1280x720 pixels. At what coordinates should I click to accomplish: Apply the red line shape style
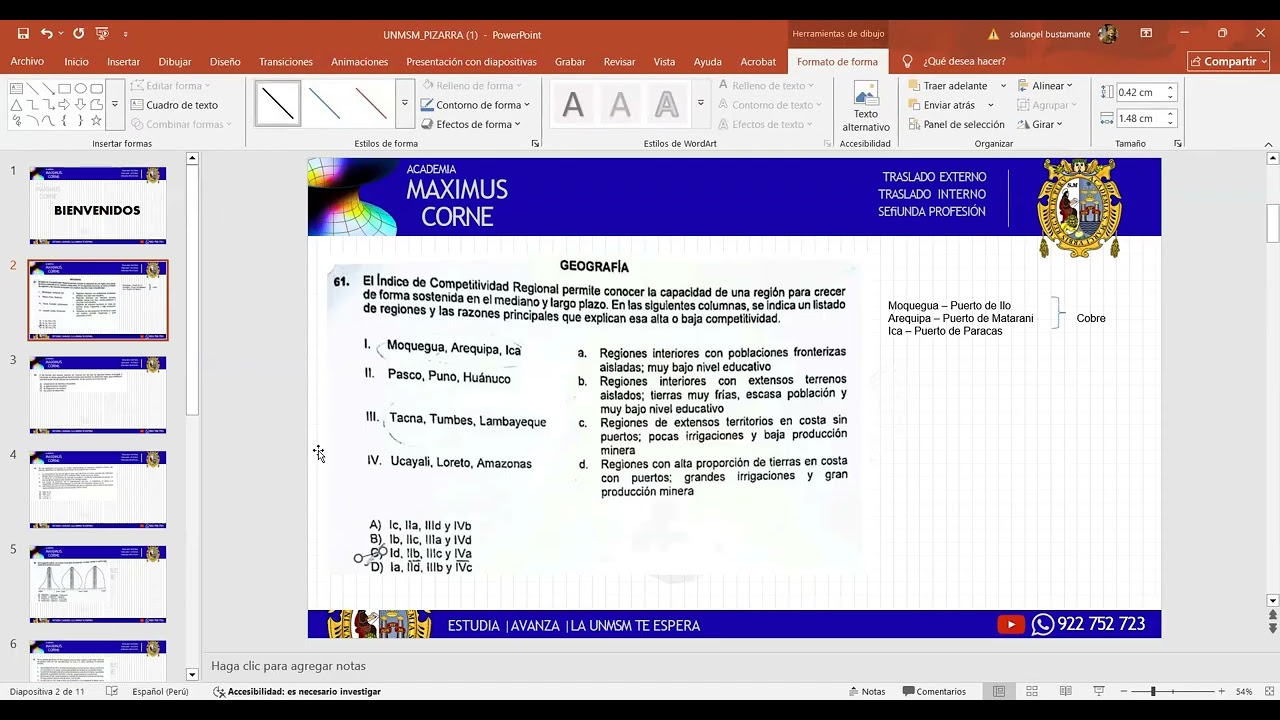click(x=371, y=104)
